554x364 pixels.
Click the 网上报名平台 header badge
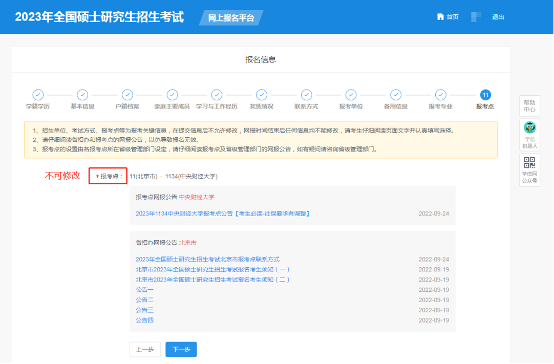[x=231, y=18]
